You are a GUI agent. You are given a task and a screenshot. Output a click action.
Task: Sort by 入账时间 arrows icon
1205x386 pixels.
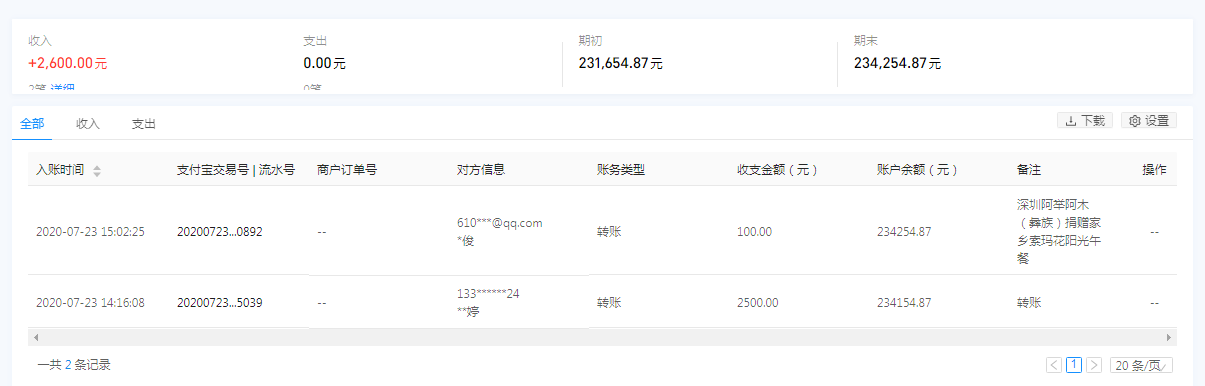click(x=97, y=171)
